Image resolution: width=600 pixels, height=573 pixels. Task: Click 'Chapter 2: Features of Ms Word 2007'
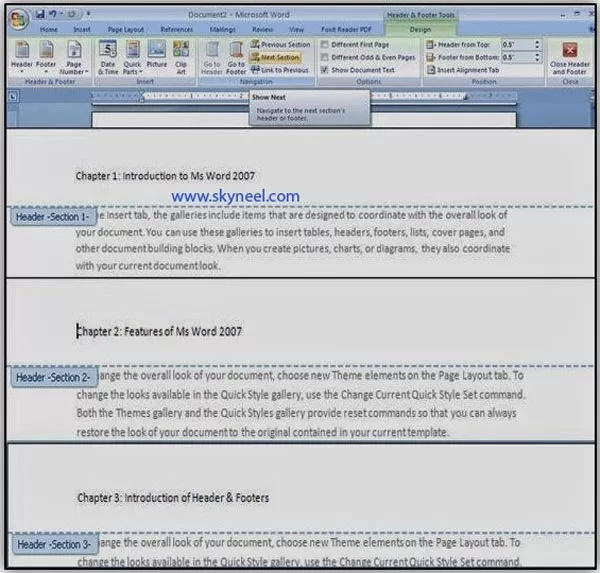[159, 331]
